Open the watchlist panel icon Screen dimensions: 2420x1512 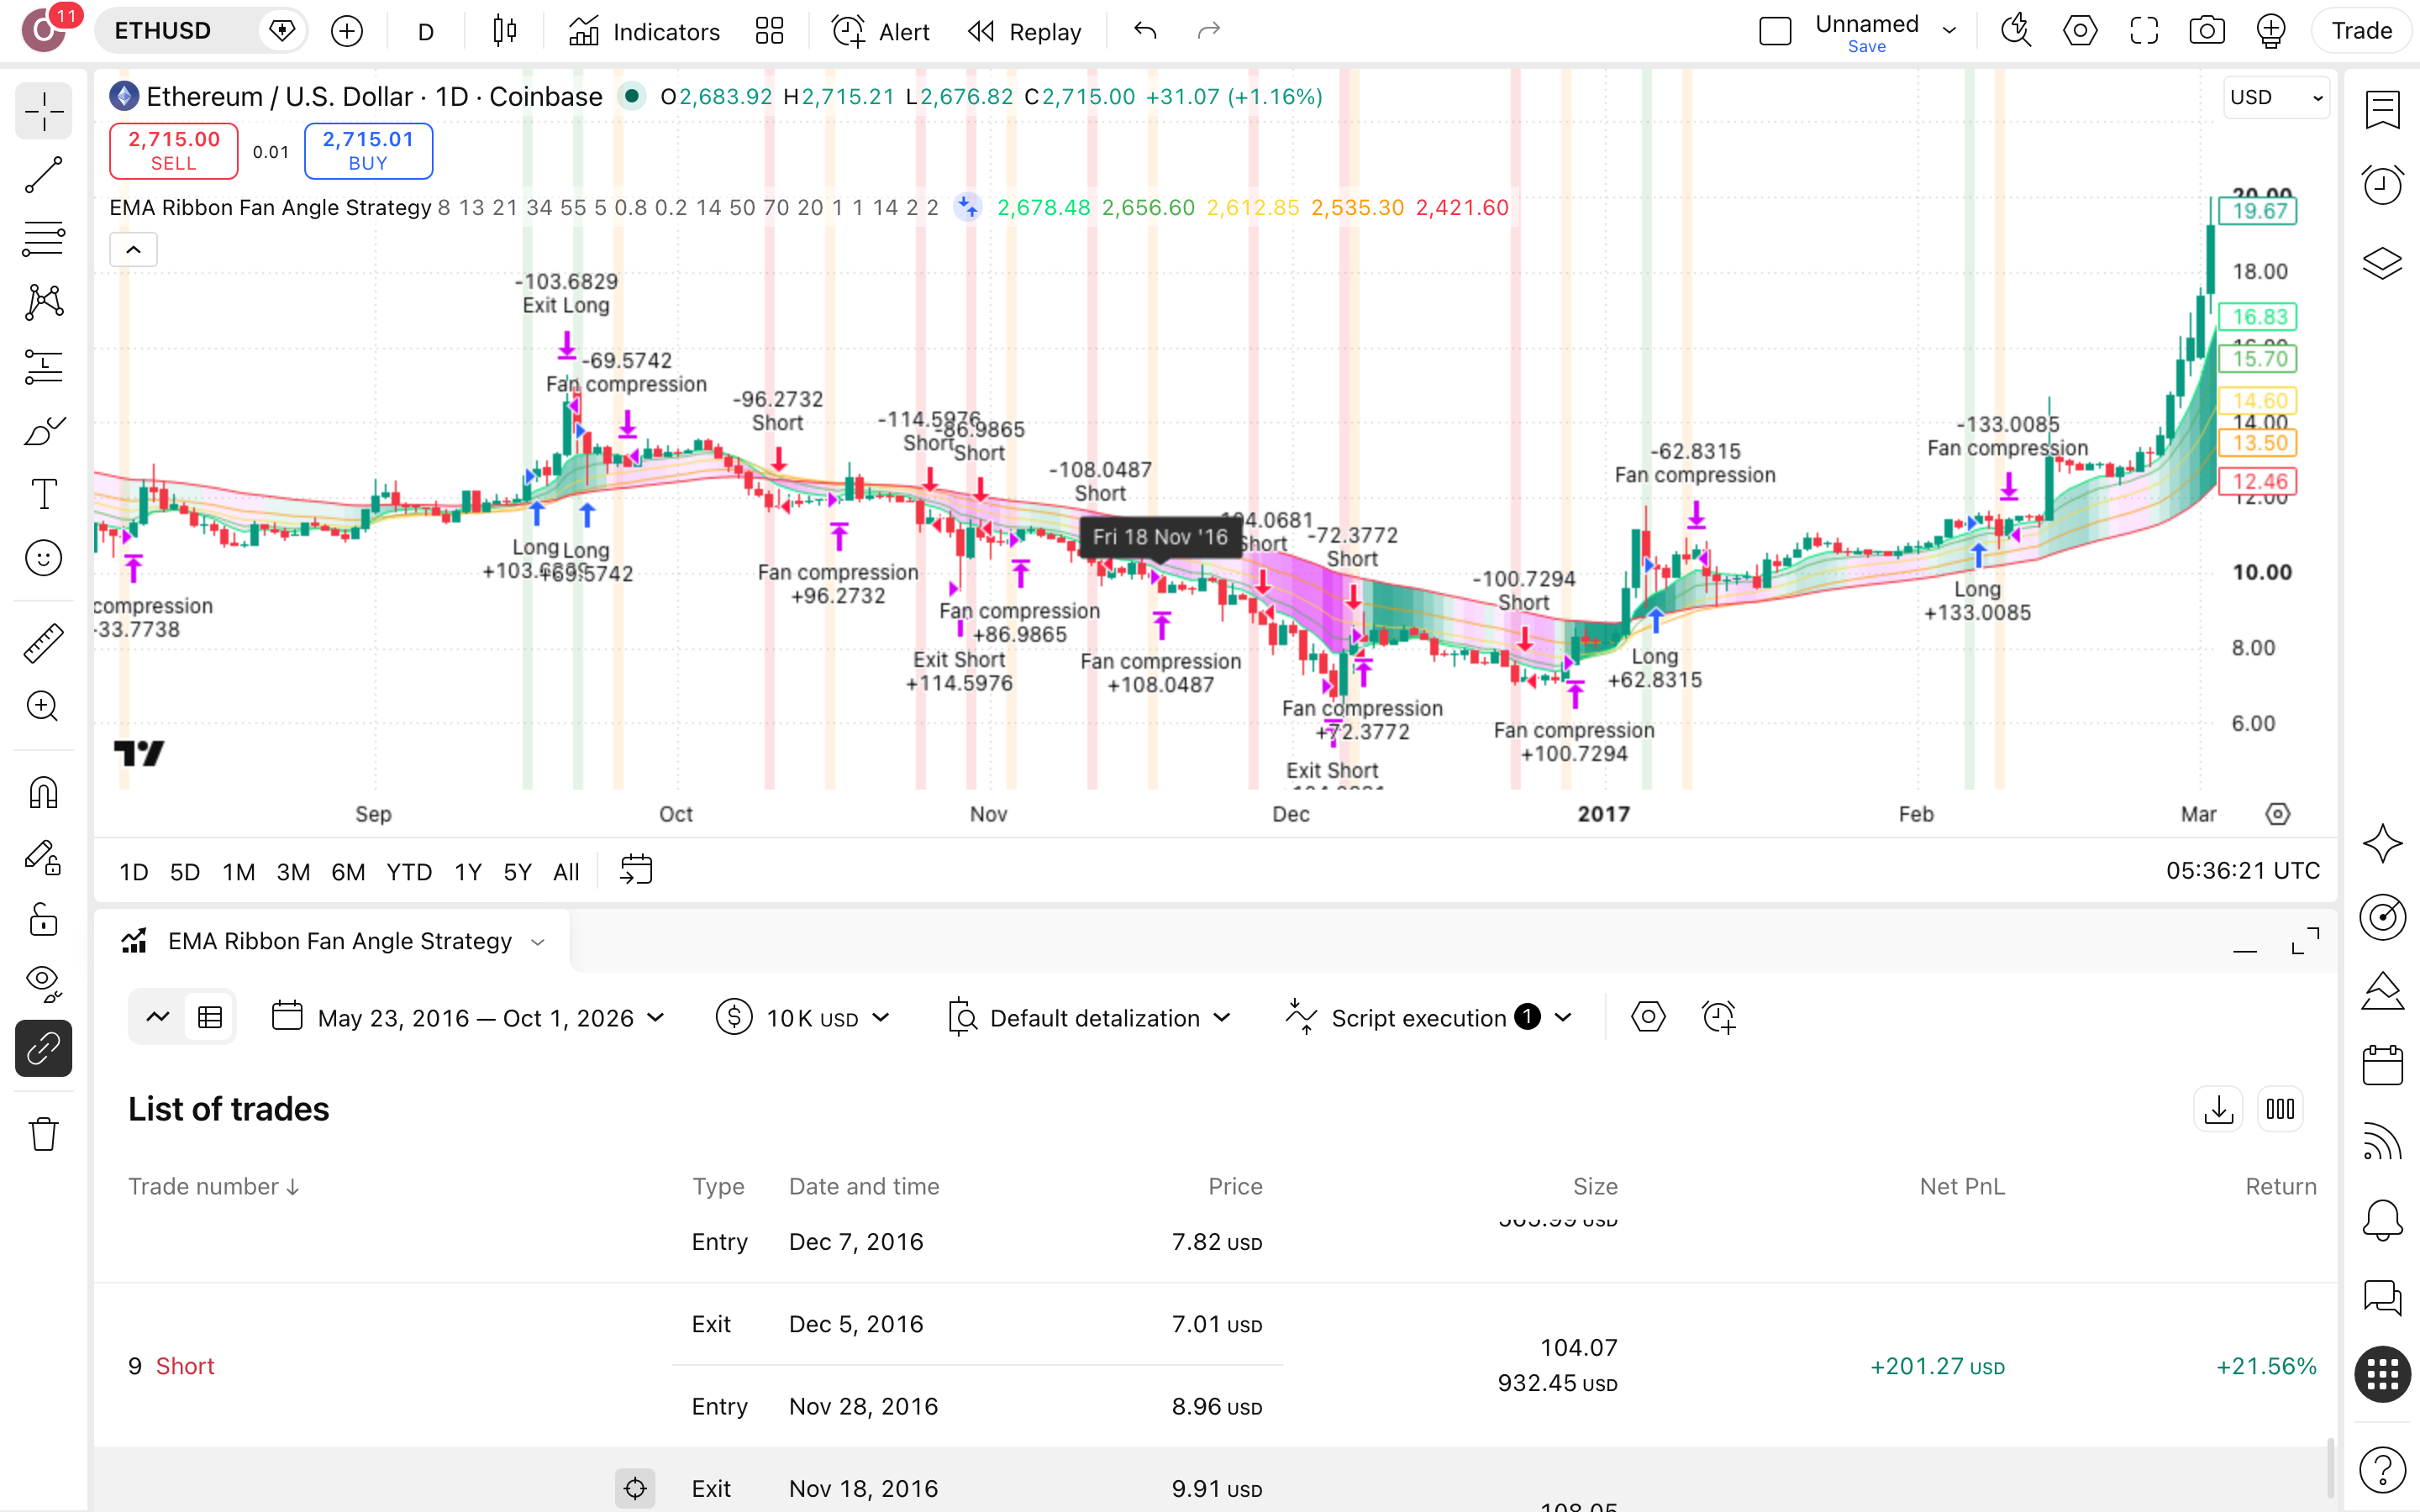2383,110
